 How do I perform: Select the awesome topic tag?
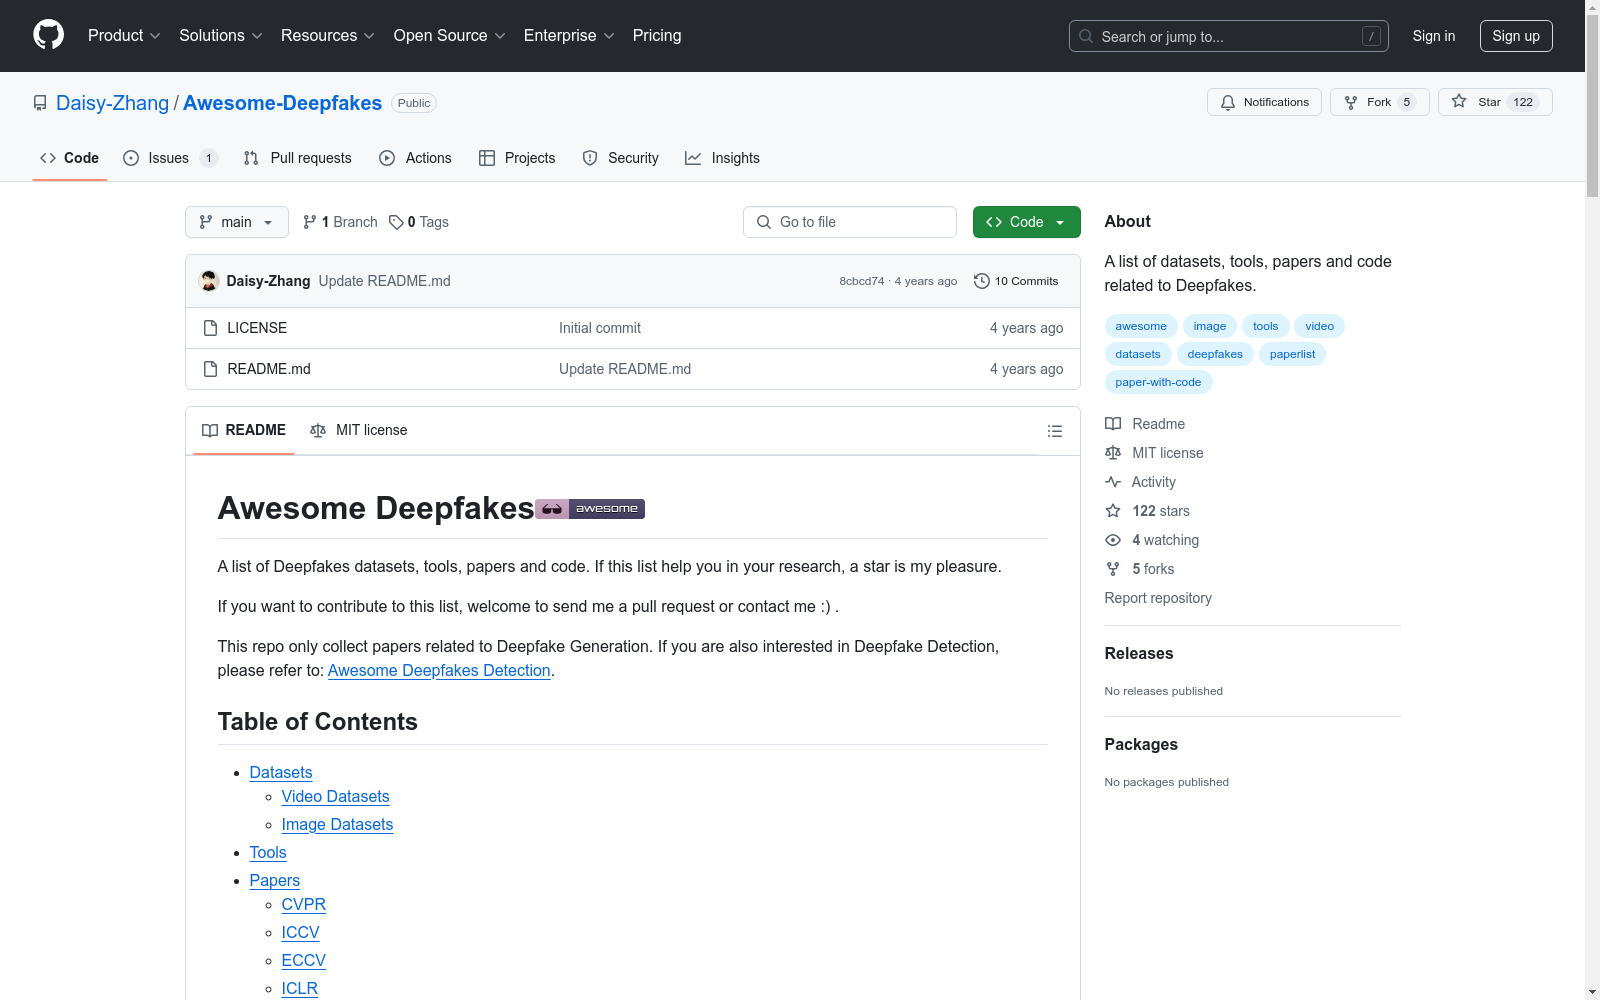1141,326
